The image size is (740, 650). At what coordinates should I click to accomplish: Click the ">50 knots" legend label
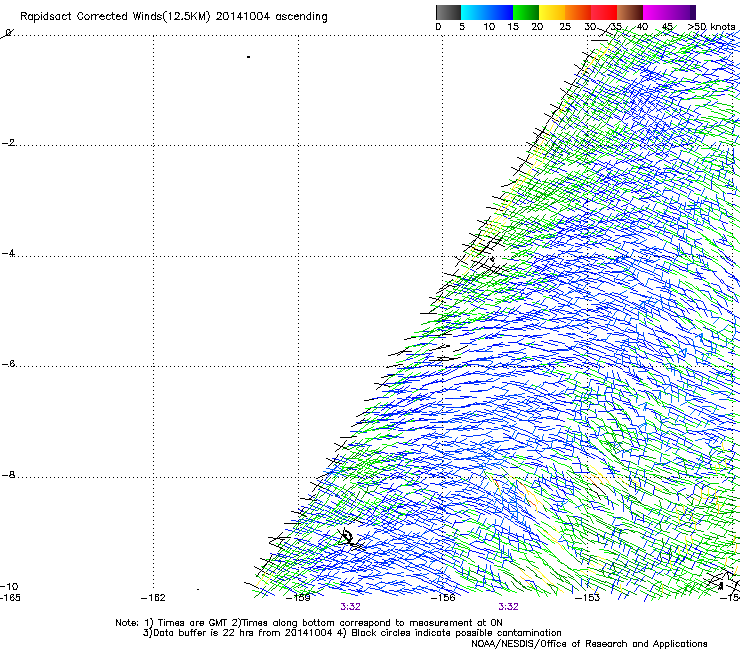[711, 27]
